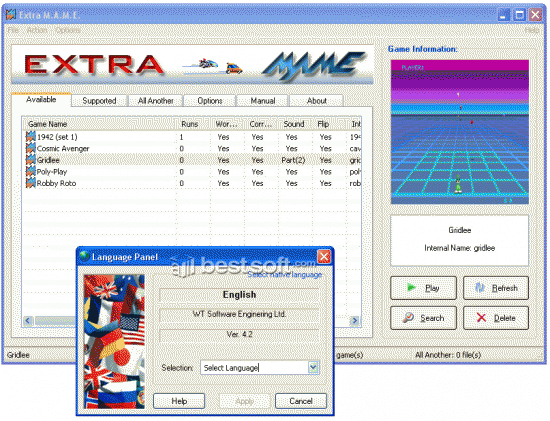This screenshot has height=421, width=550.
Task: Click the Search button
Action: click(423, 318)
